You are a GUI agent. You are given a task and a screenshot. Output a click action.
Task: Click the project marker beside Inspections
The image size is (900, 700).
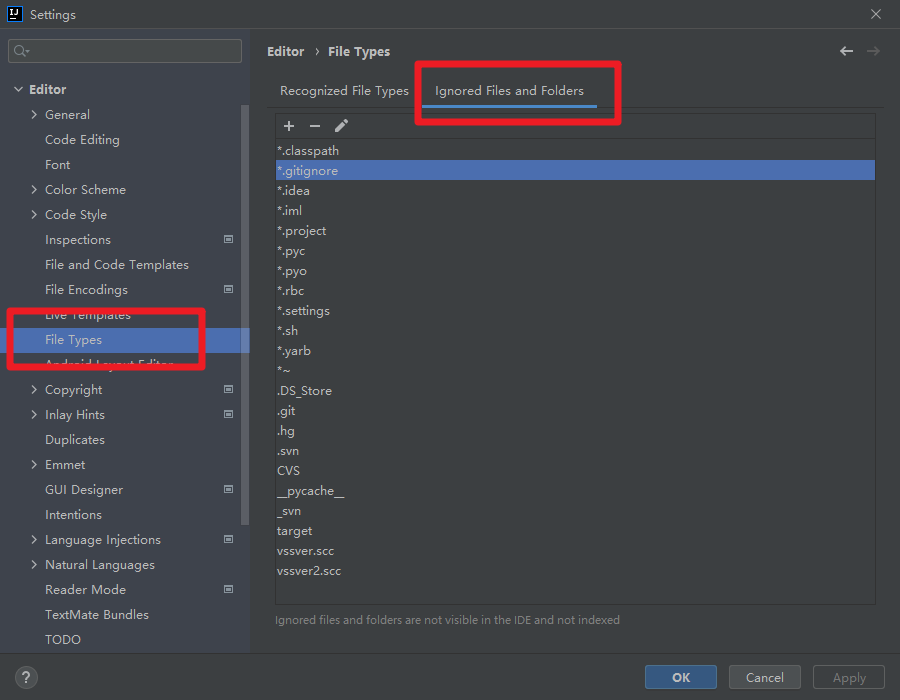228,239
